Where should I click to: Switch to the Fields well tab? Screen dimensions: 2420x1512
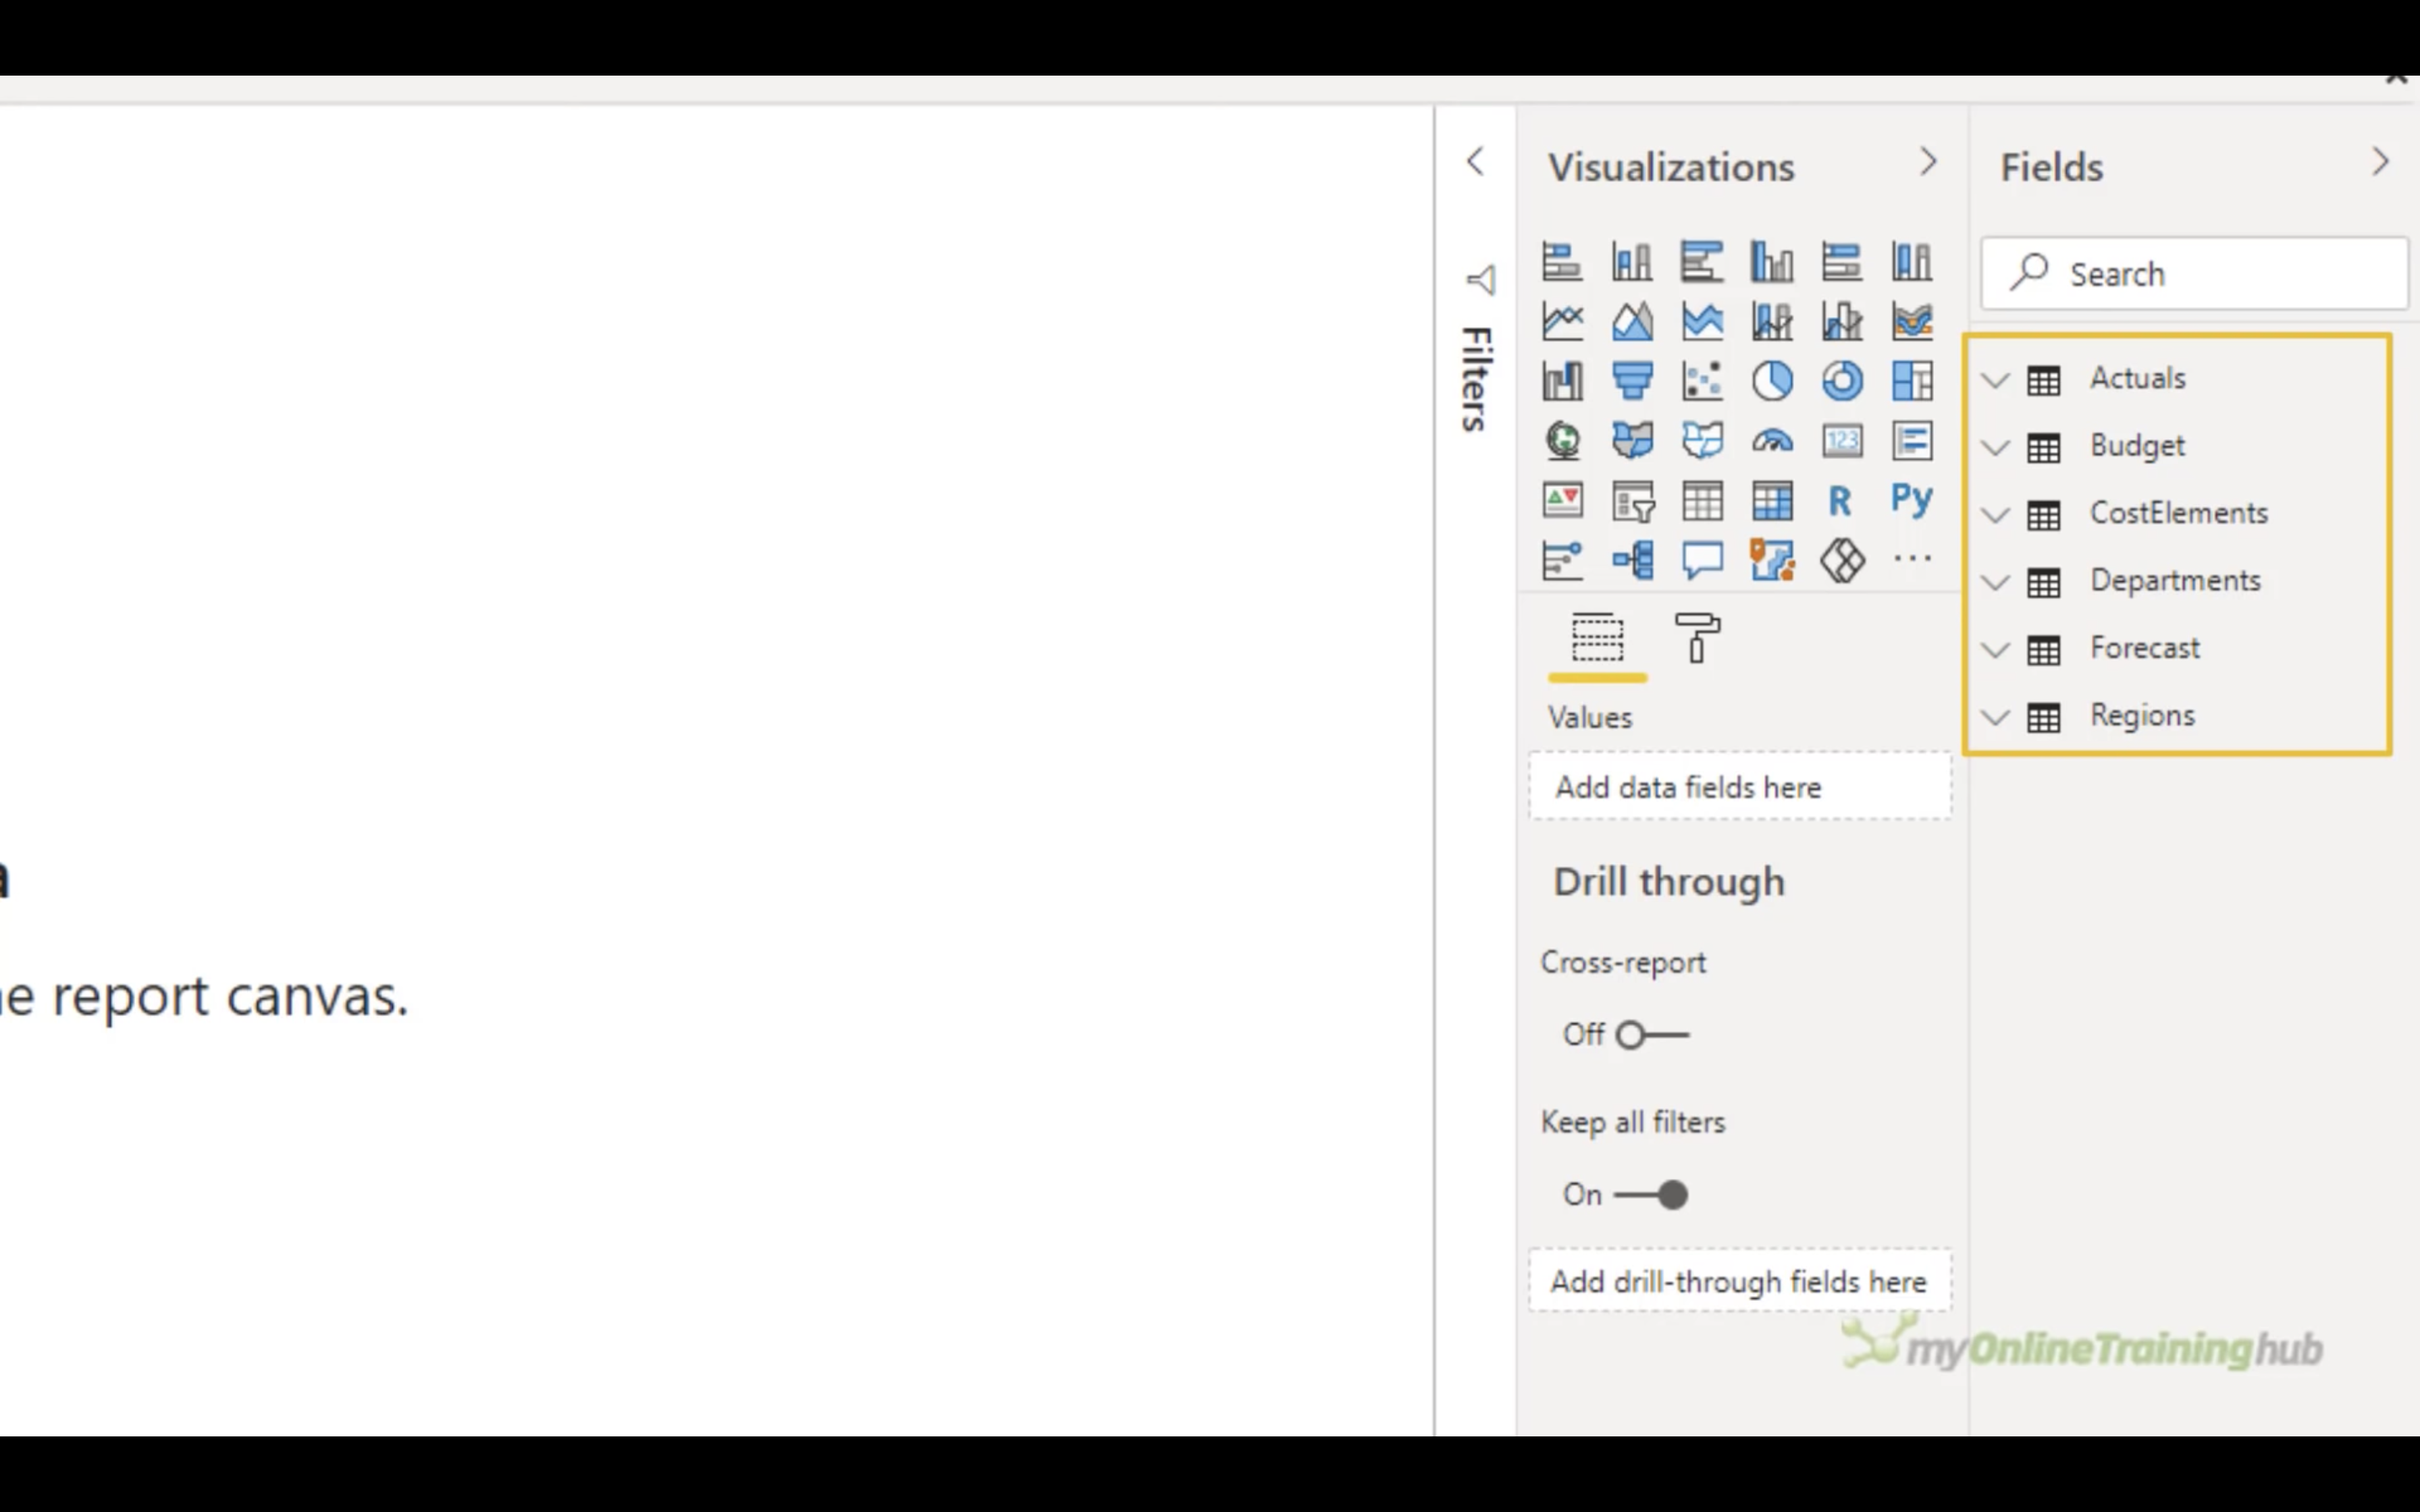pyautogui.click(x=1597, y=638)
